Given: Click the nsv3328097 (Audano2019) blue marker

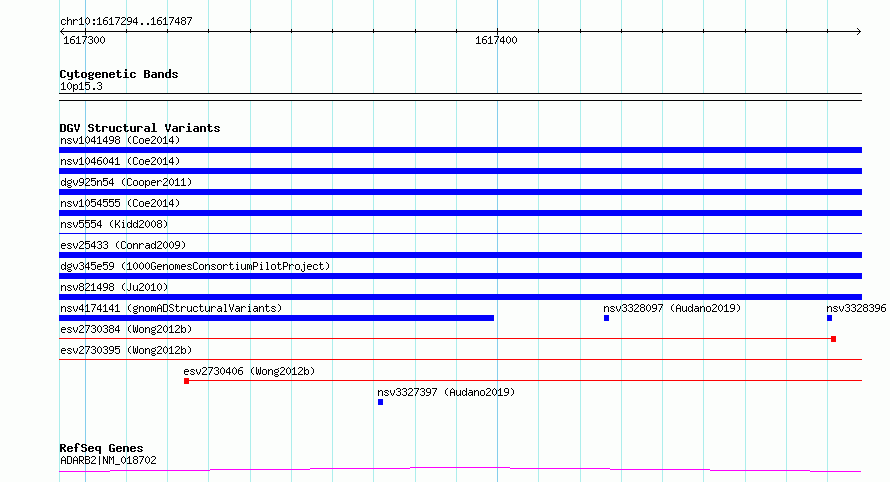Looking at the screenshot, I should point(606,318).
